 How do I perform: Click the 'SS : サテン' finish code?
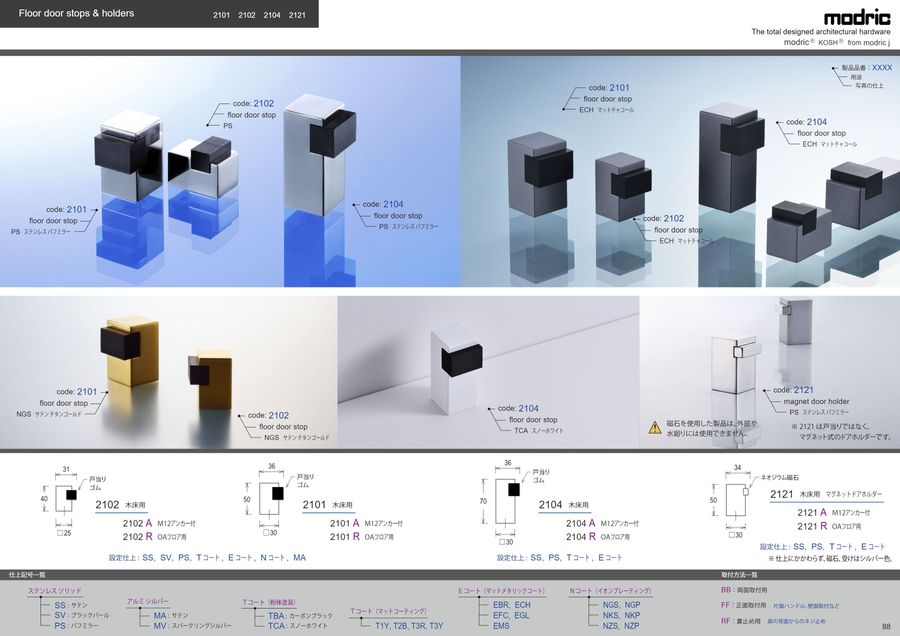(71, 605)
